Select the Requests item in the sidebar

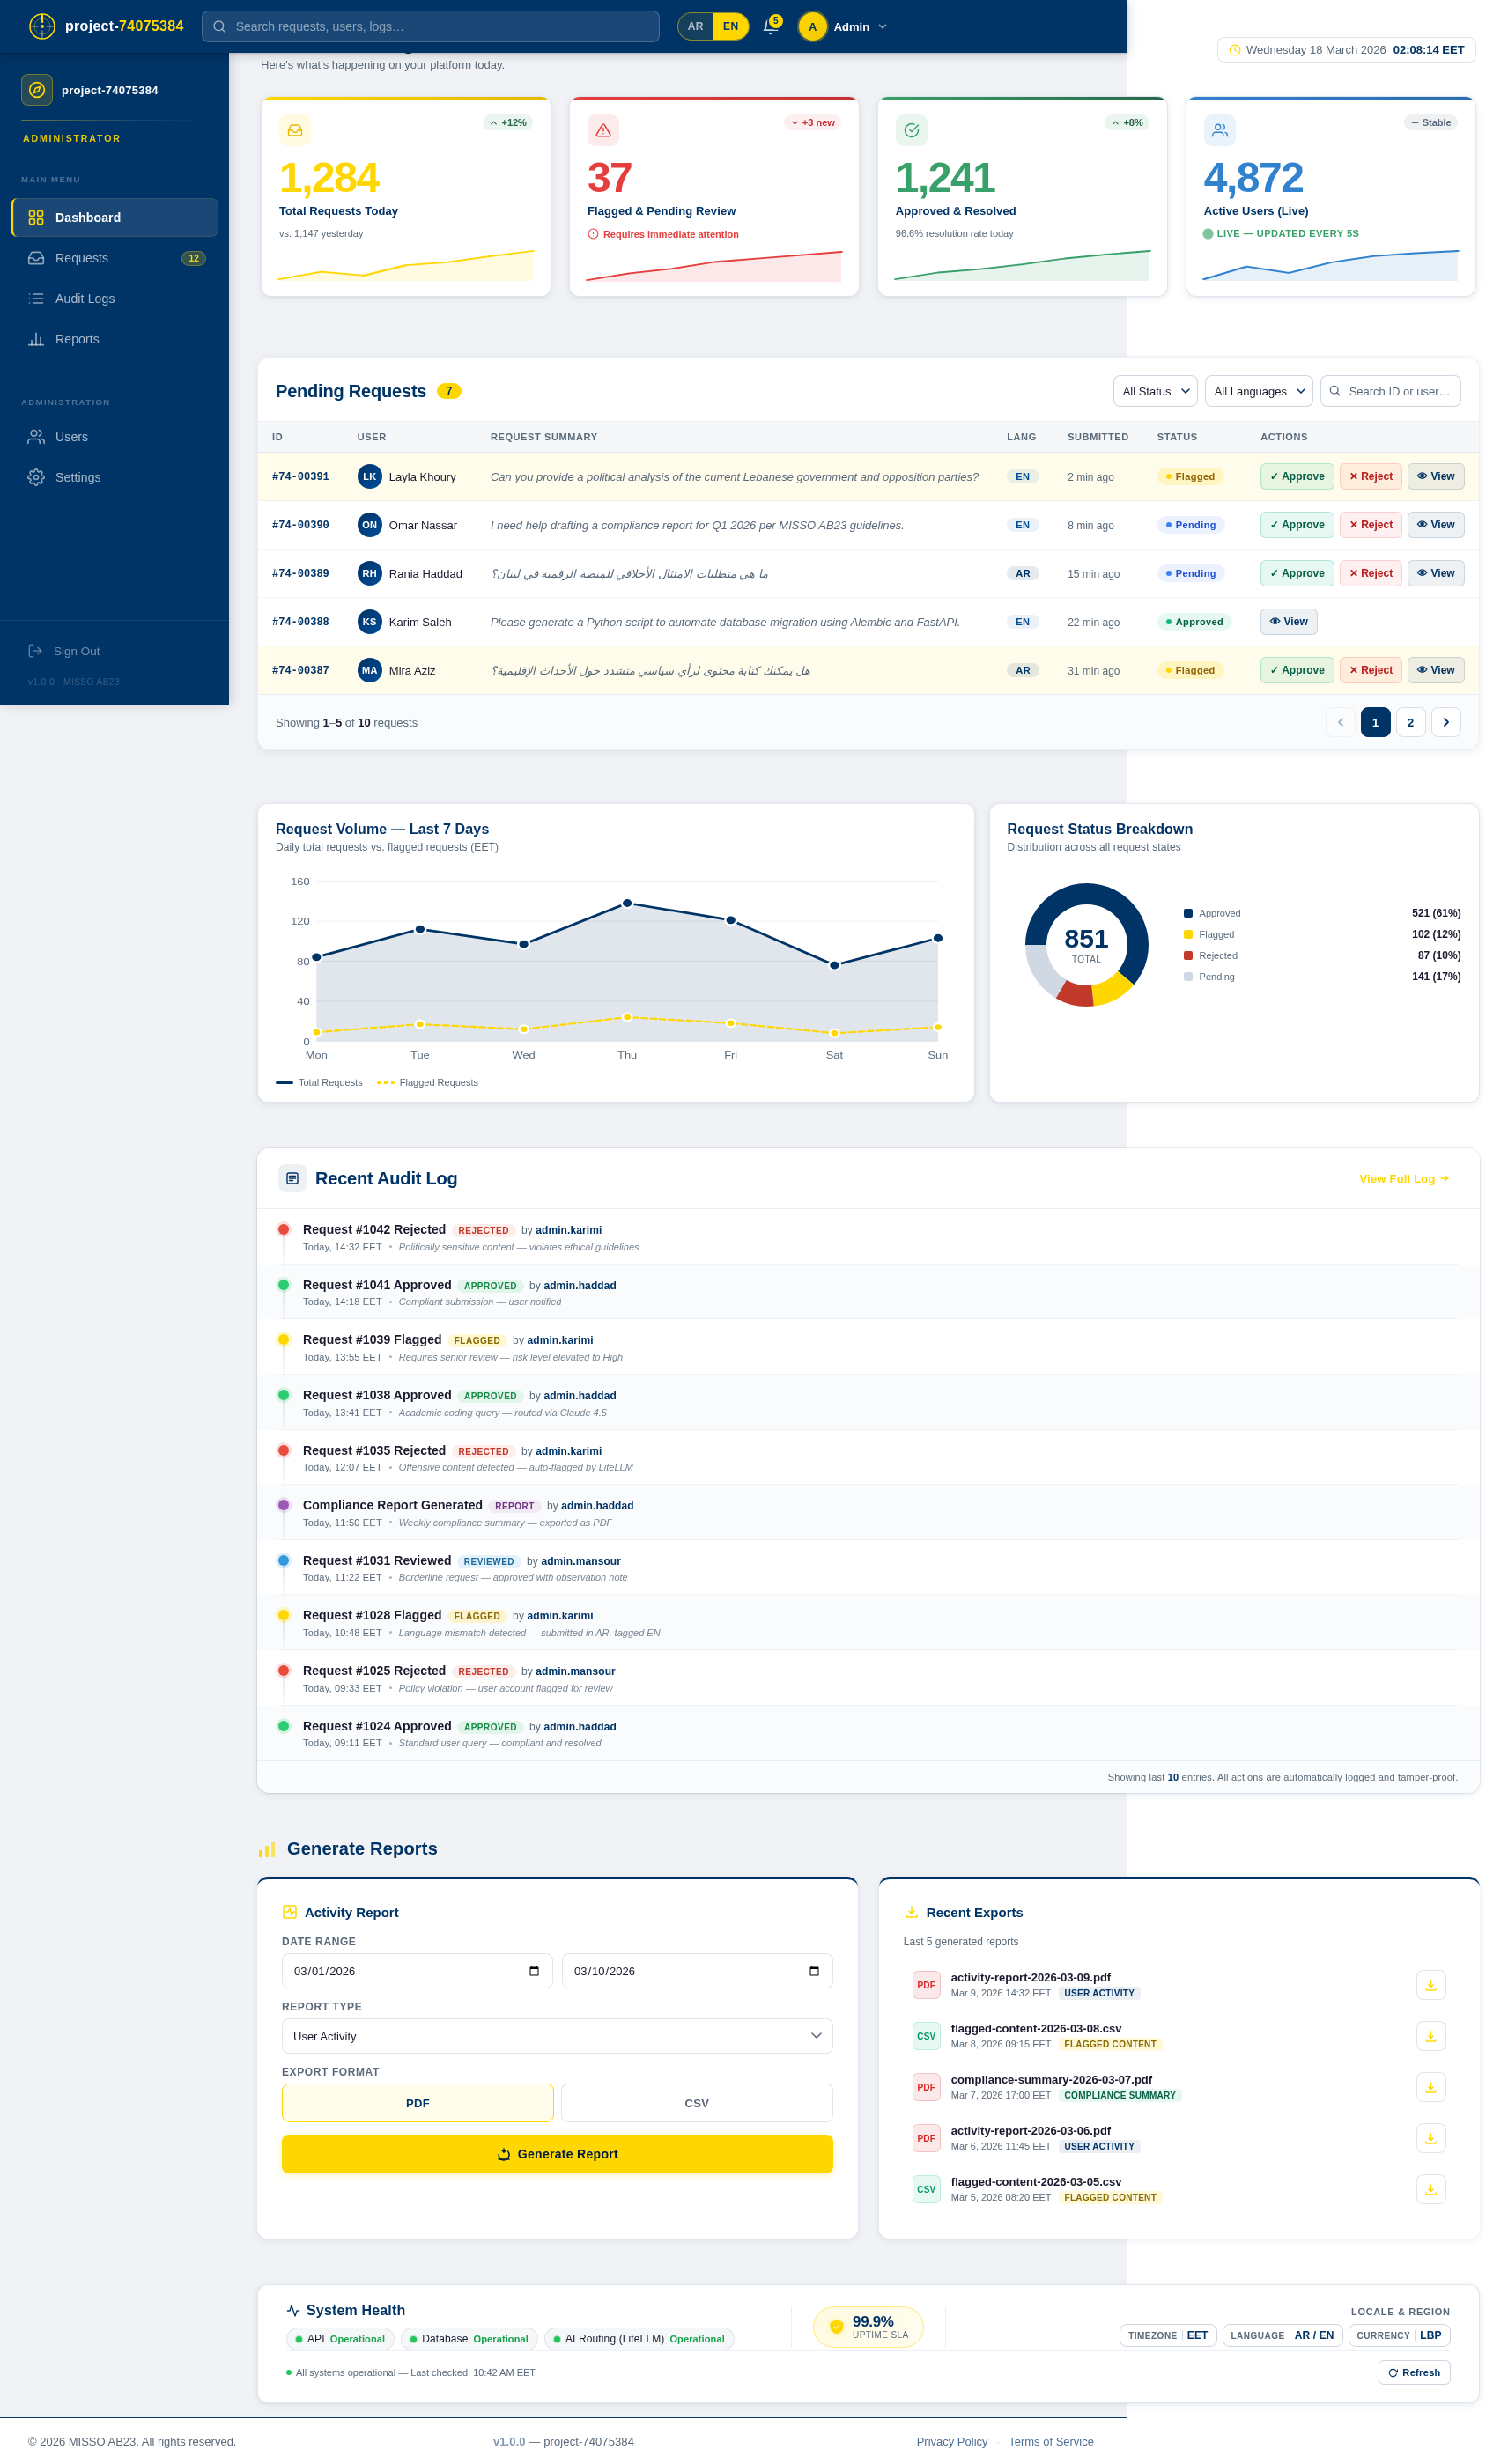click(80, 258)
